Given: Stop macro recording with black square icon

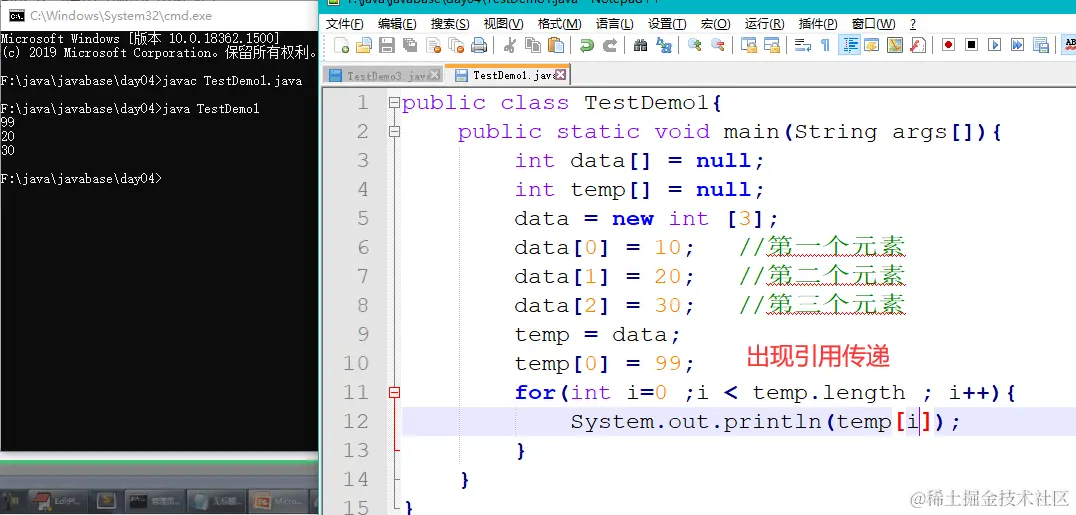Looking at the screenshot, I should [x=972, y=45].
